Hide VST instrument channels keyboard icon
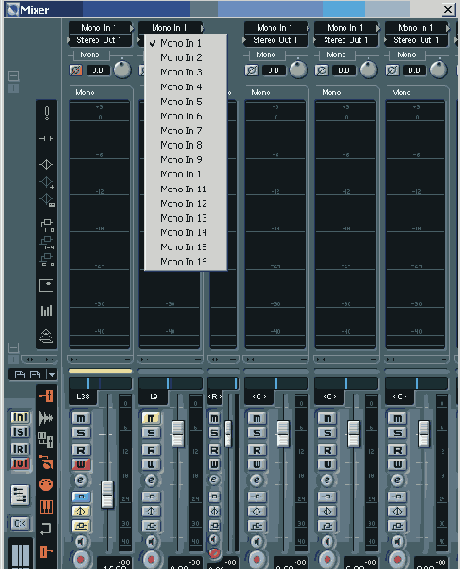 46,507
